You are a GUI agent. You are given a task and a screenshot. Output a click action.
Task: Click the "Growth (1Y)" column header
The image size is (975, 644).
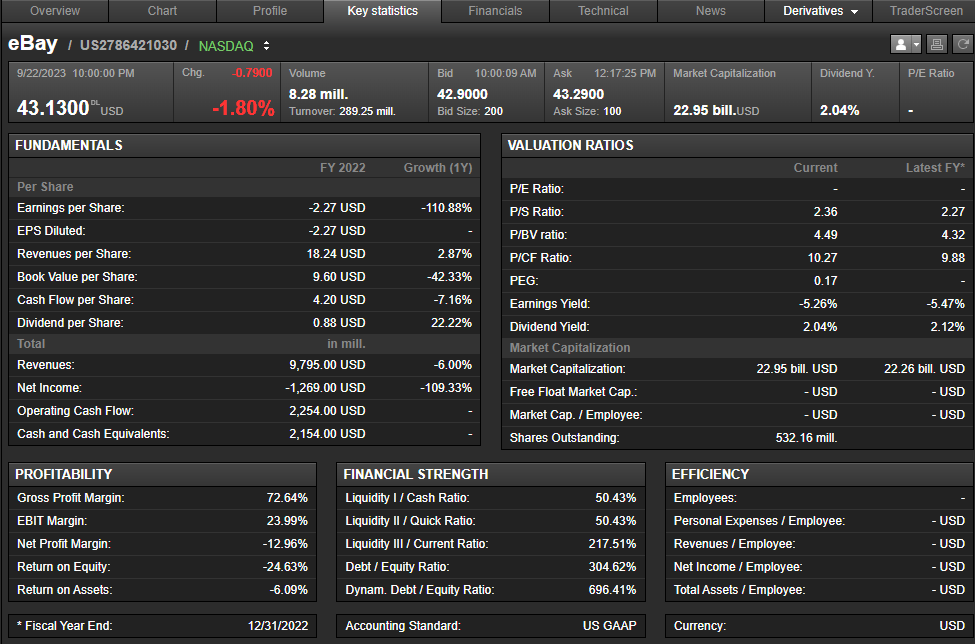tap(438, 168)
